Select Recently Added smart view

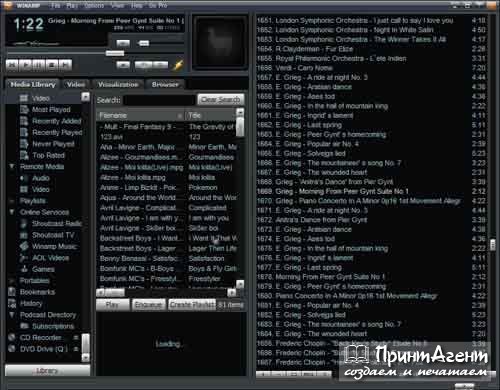point(56,121)
